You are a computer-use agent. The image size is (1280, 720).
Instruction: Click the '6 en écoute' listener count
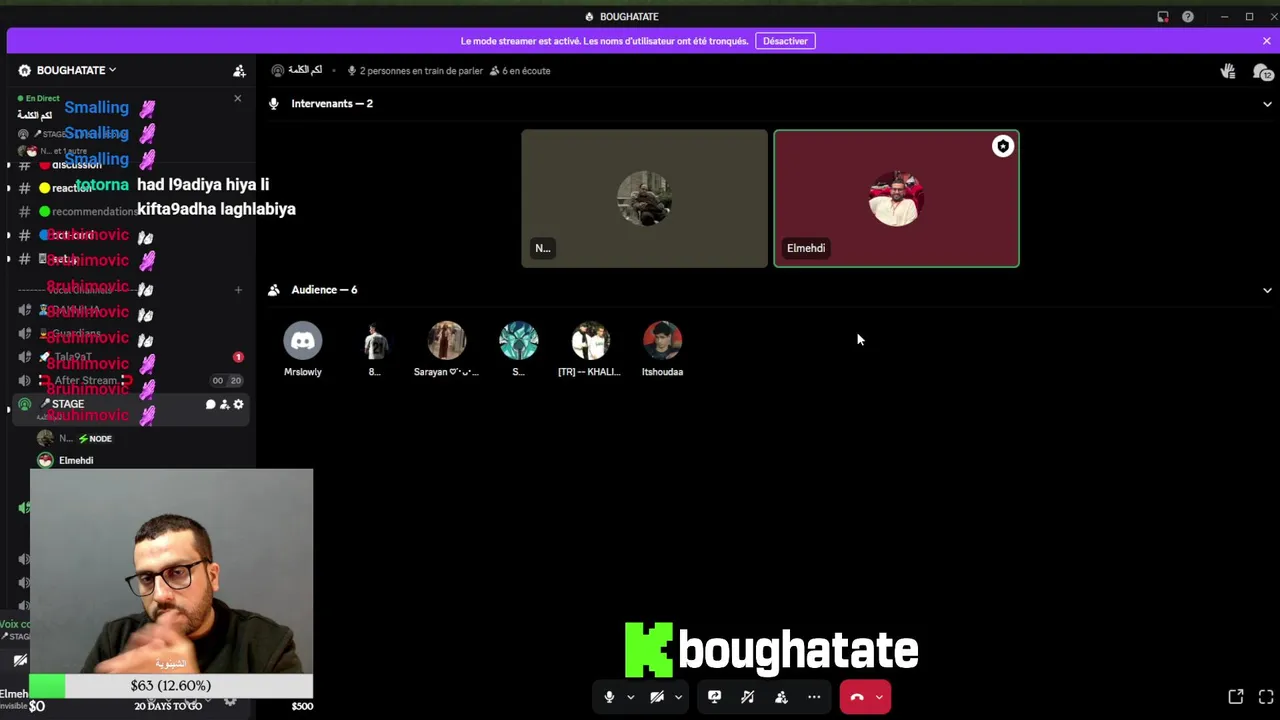[x=526, y=71]
